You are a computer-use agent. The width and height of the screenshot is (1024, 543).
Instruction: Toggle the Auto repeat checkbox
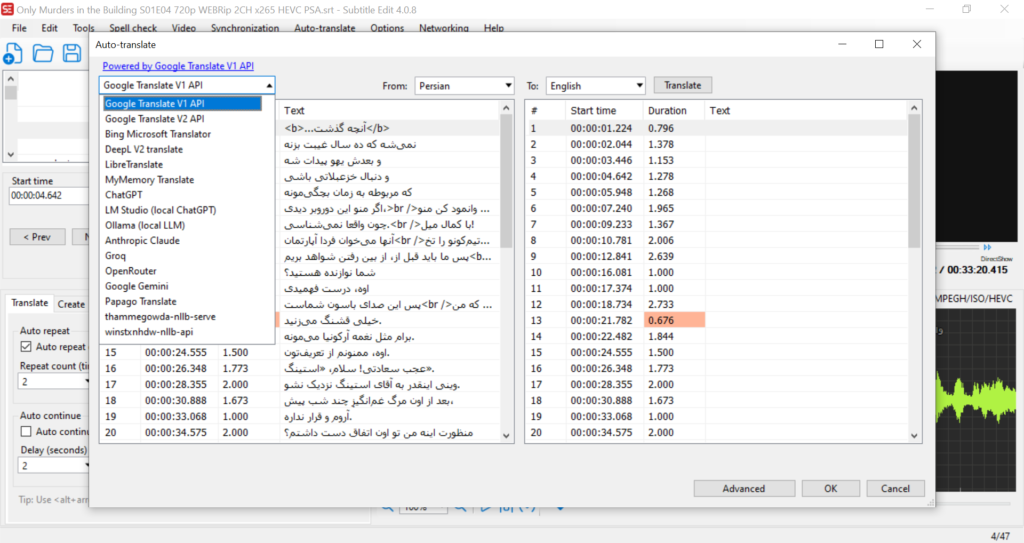coord(27,347)
